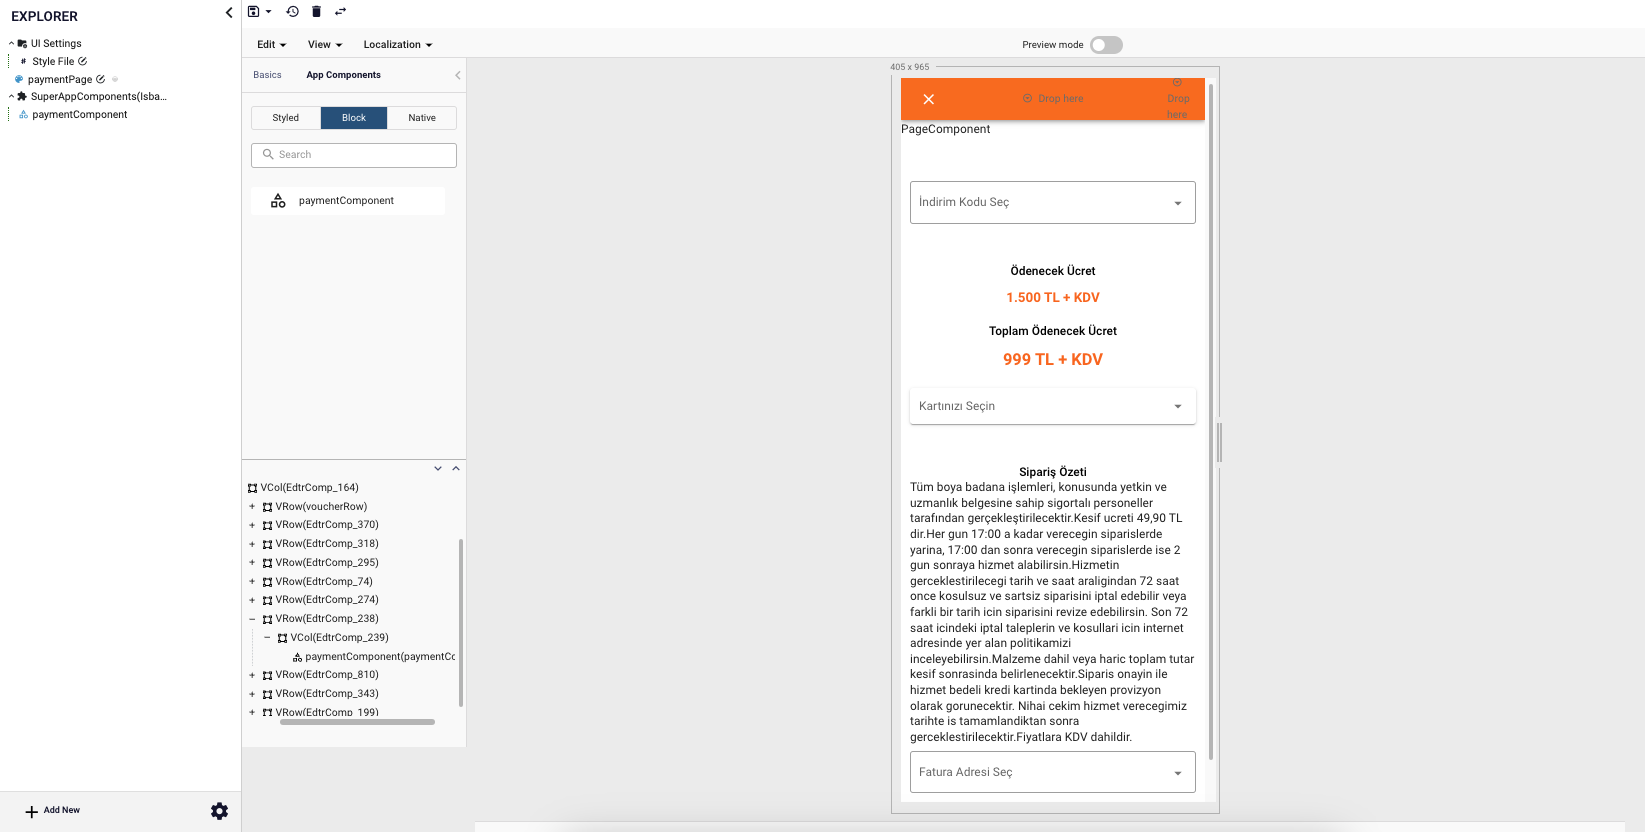Screen dimensions: 1645x832
Task: Select the Styled segment option
Action: coord(286,118)
